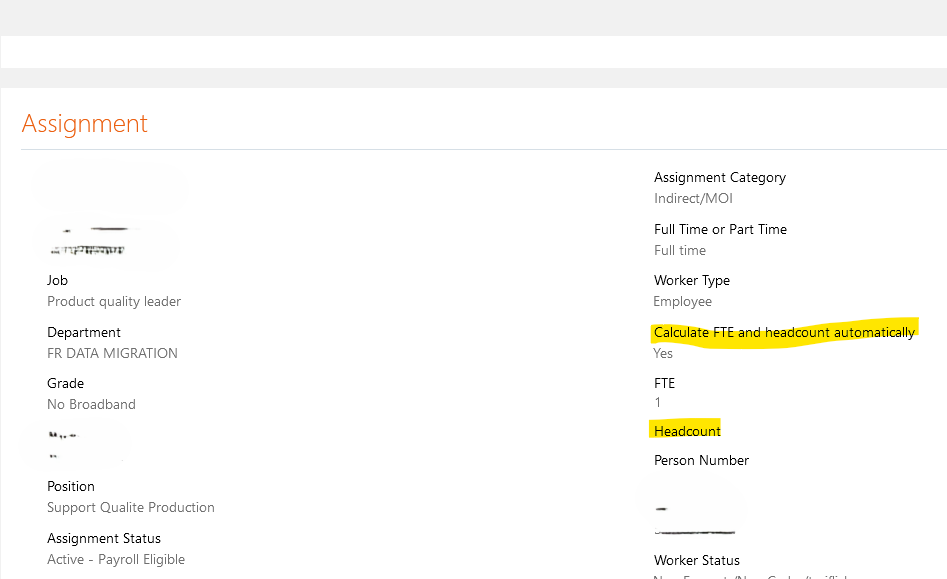The height and width of the screenshot is (579, 947).
Task: Click the Job field label
Action: pyautogui.click(x=57, y=280)
